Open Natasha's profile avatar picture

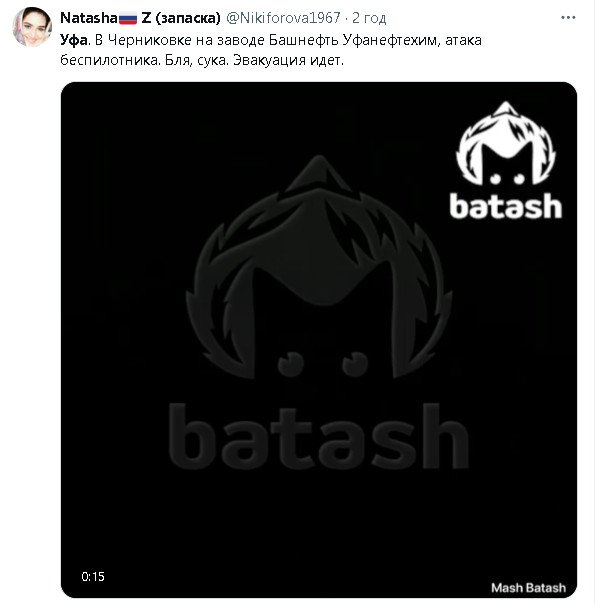click(x=32, y=27)
